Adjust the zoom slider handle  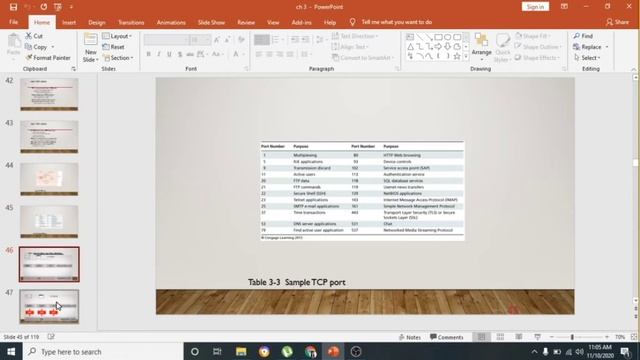point(572,337)
